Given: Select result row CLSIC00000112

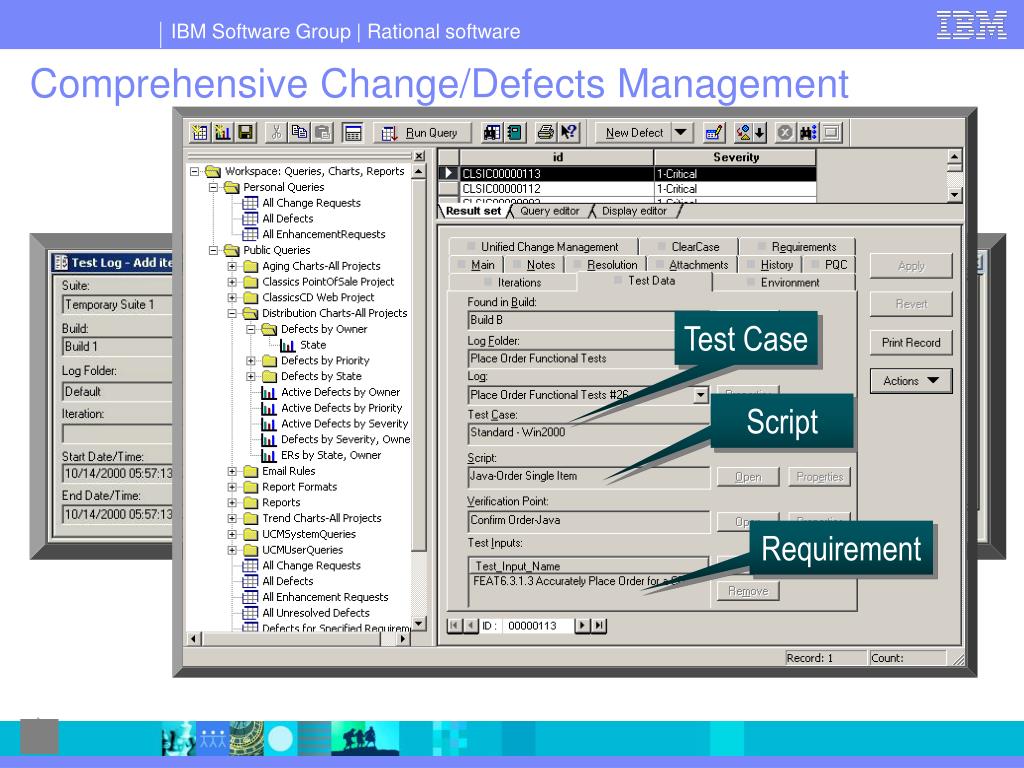Looking at the screenshot, I should point(627,189).
